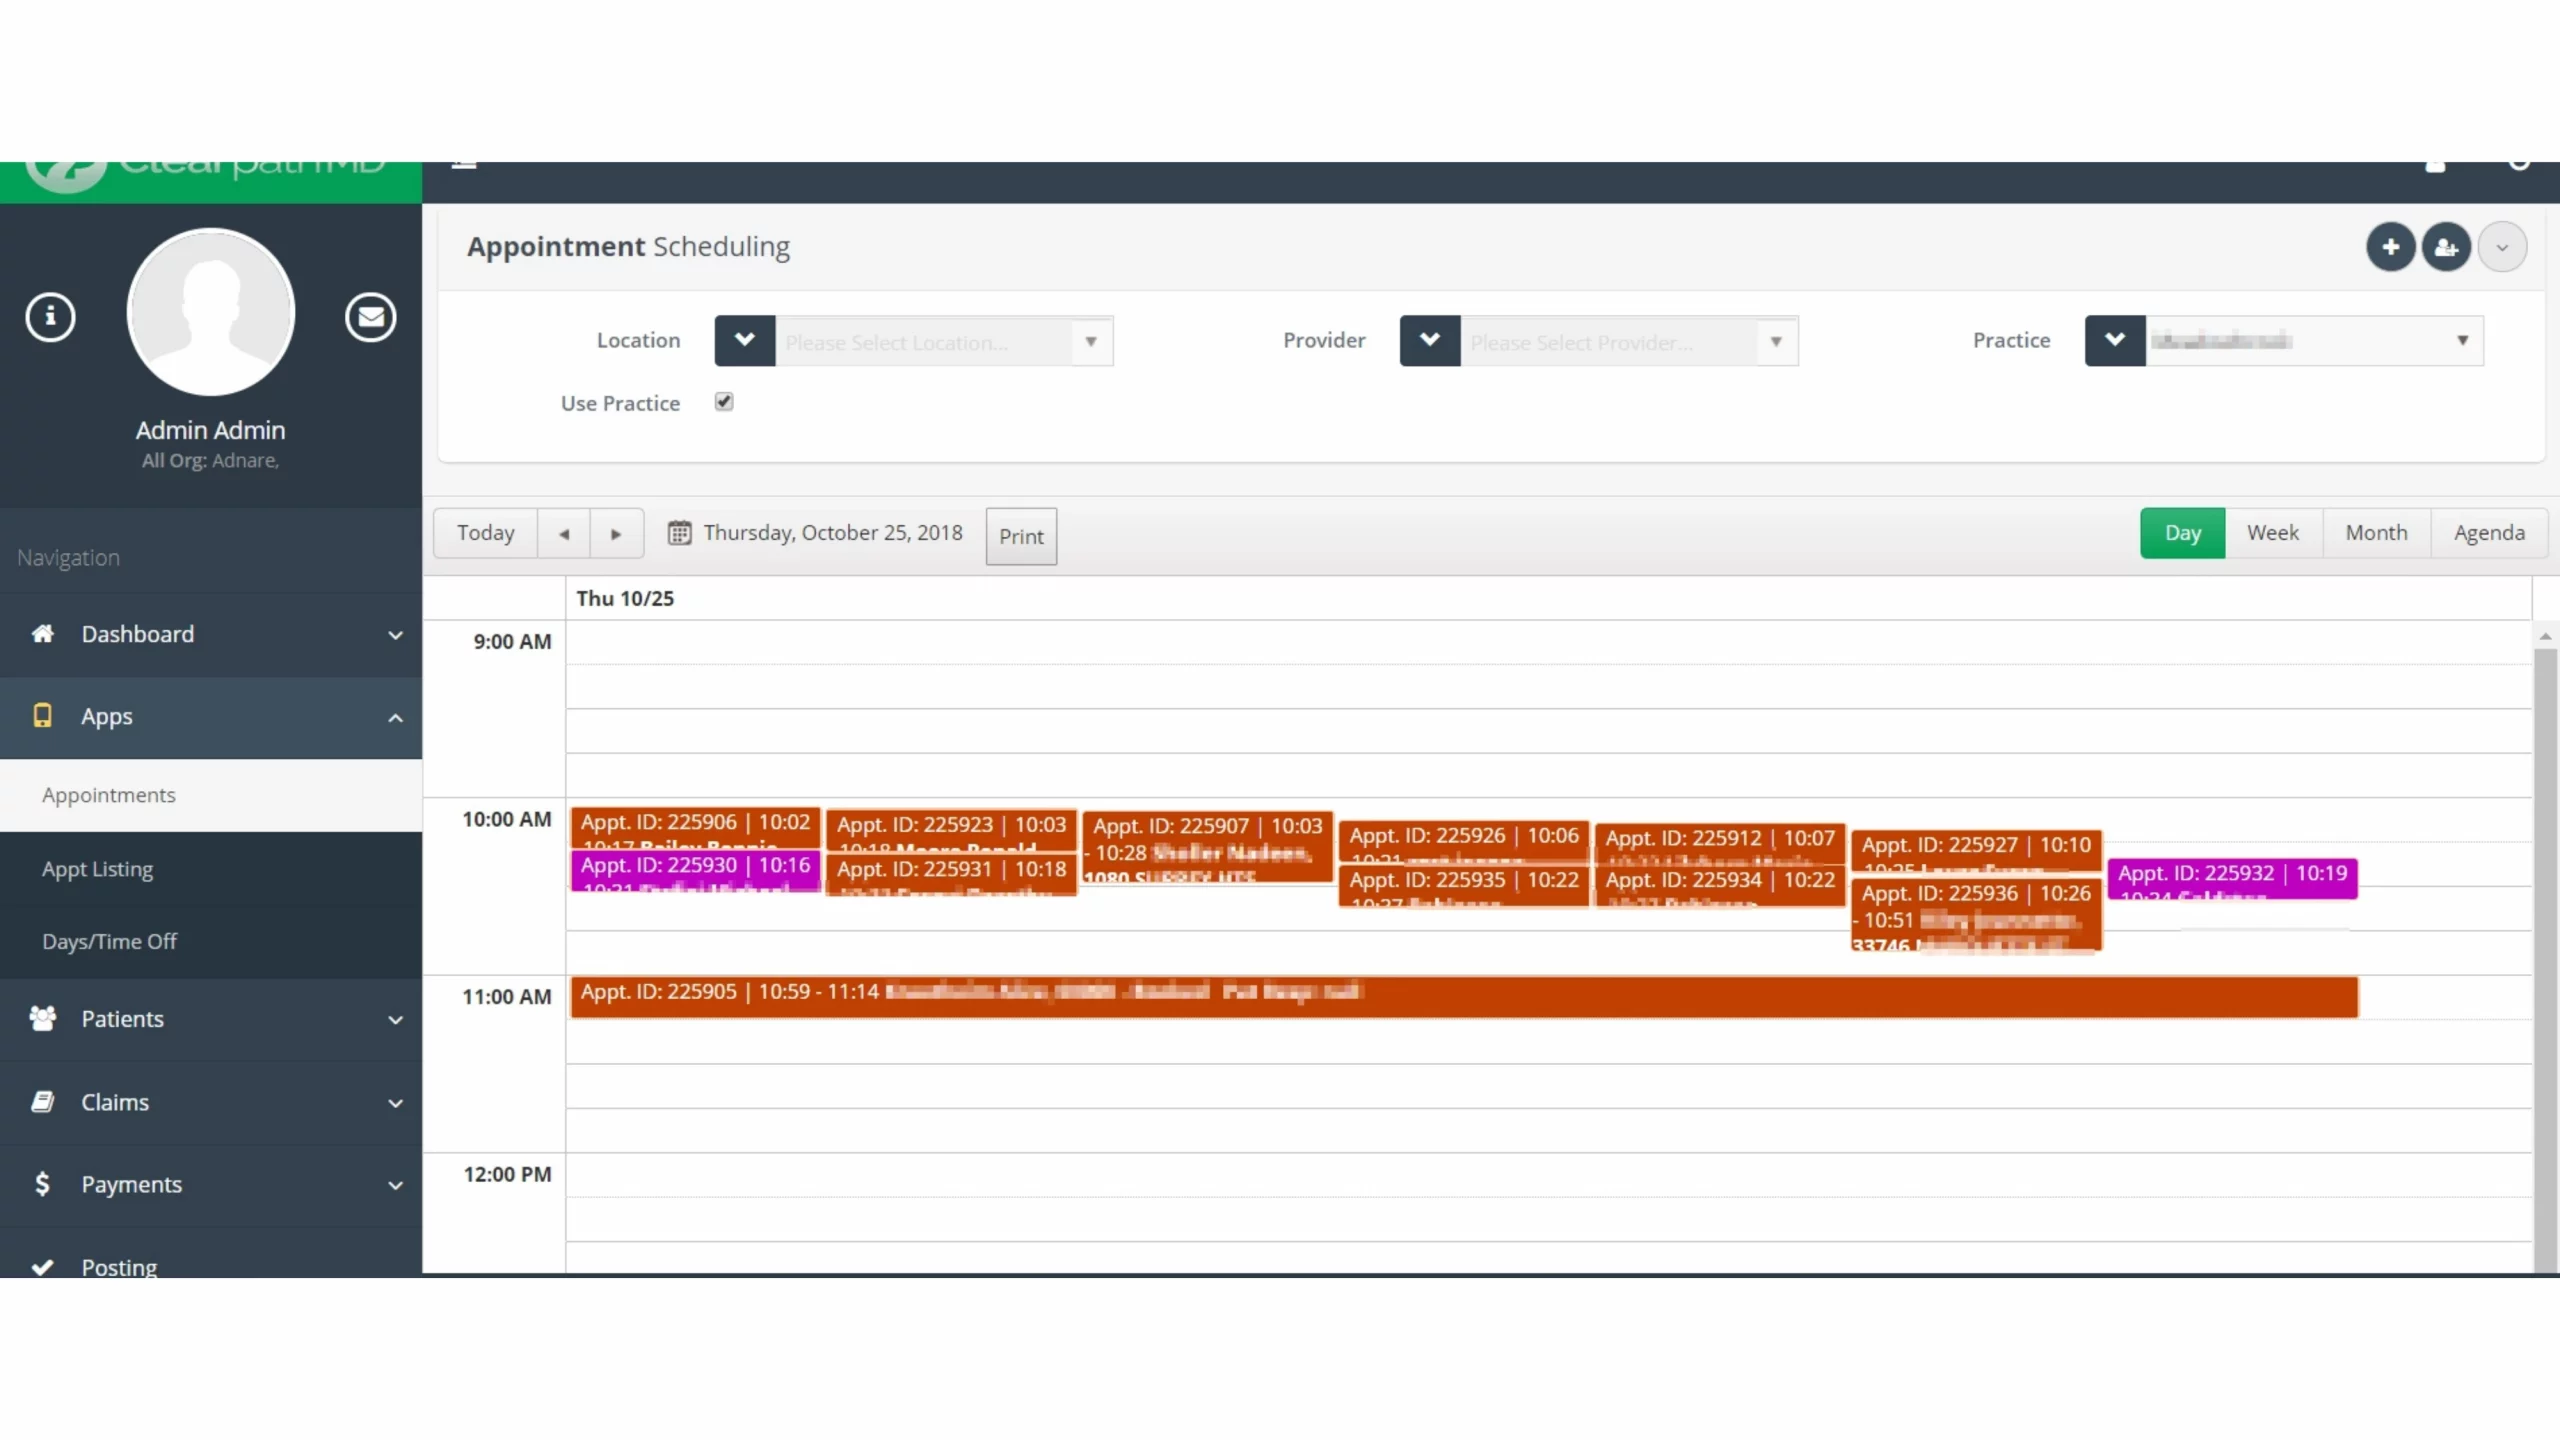Click the info icon beside the avatar
The height and width of the screenshot is (1440, 2560).
click(x=50, y=318)
